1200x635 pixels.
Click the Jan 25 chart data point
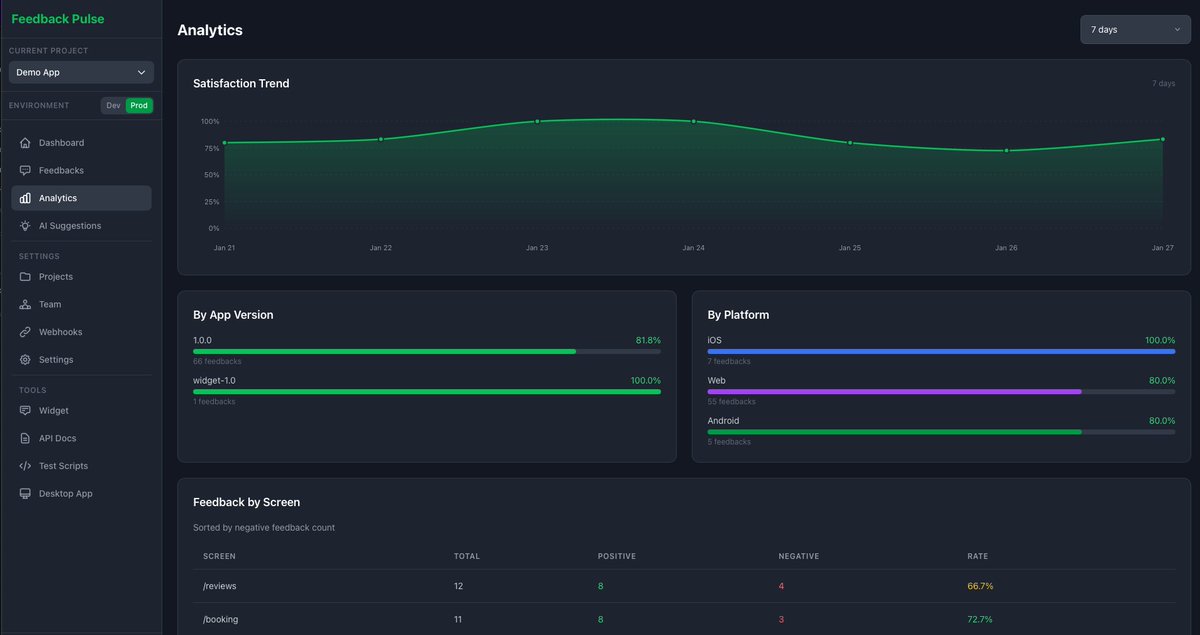[850, 143]
